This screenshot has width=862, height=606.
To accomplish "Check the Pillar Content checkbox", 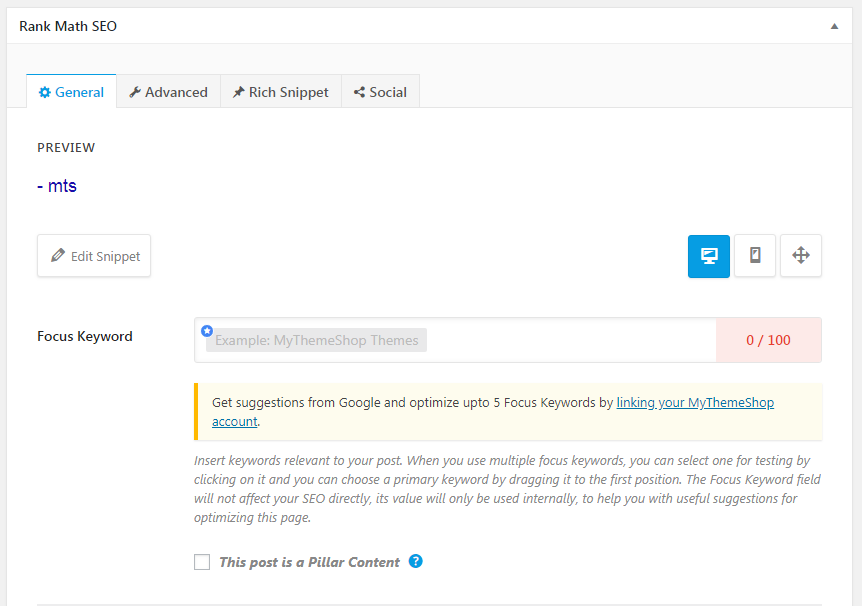I will (202, 562).
